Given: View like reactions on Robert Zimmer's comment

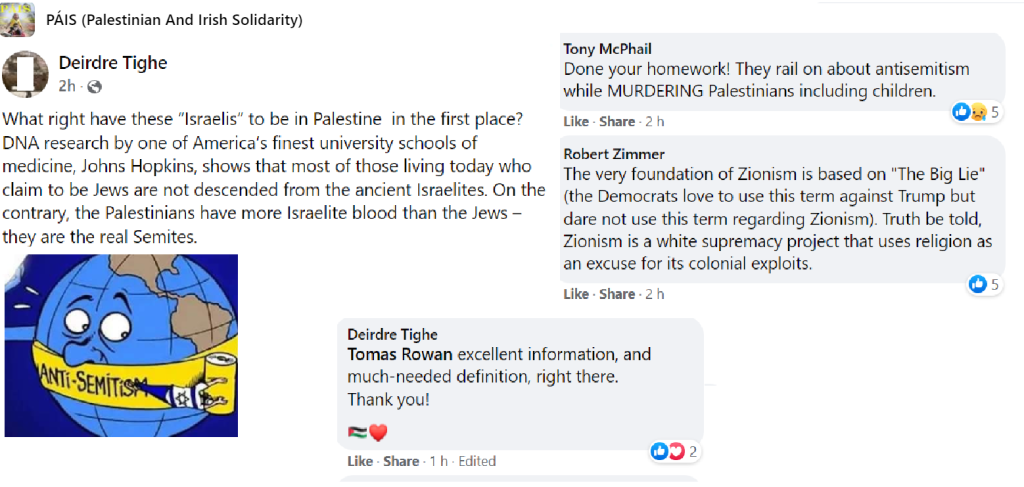Looking at the screenshot, I should (984, 285).
